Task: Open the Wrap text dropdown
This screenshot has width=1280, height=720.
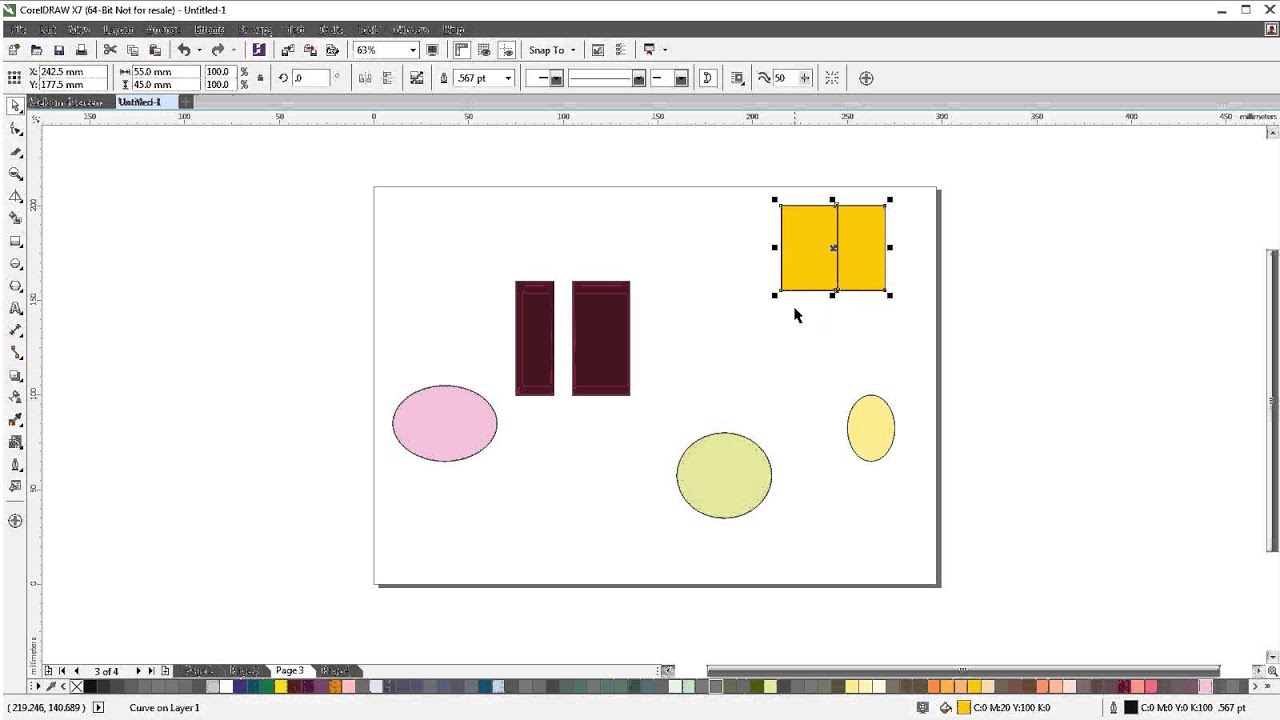Action: pyautogui.click(x=738, y=78)
